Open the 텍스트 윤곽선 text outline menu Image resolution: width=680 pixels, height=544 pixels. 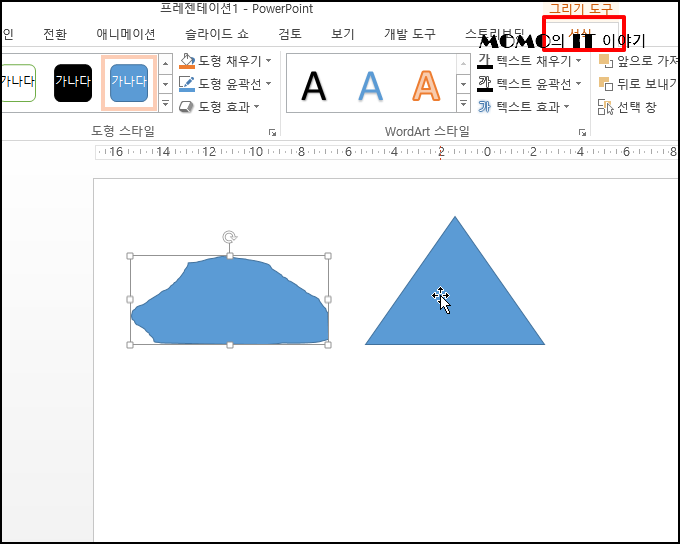click(x=529, y=83)
